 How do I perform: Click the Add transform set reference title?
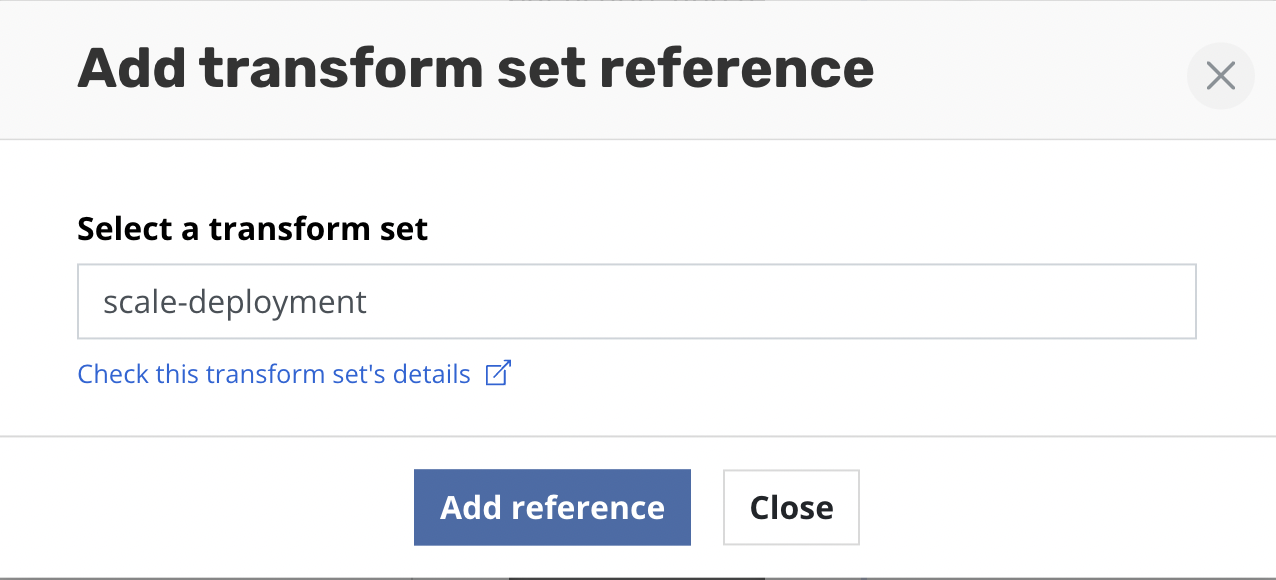[x=476, y=67]
